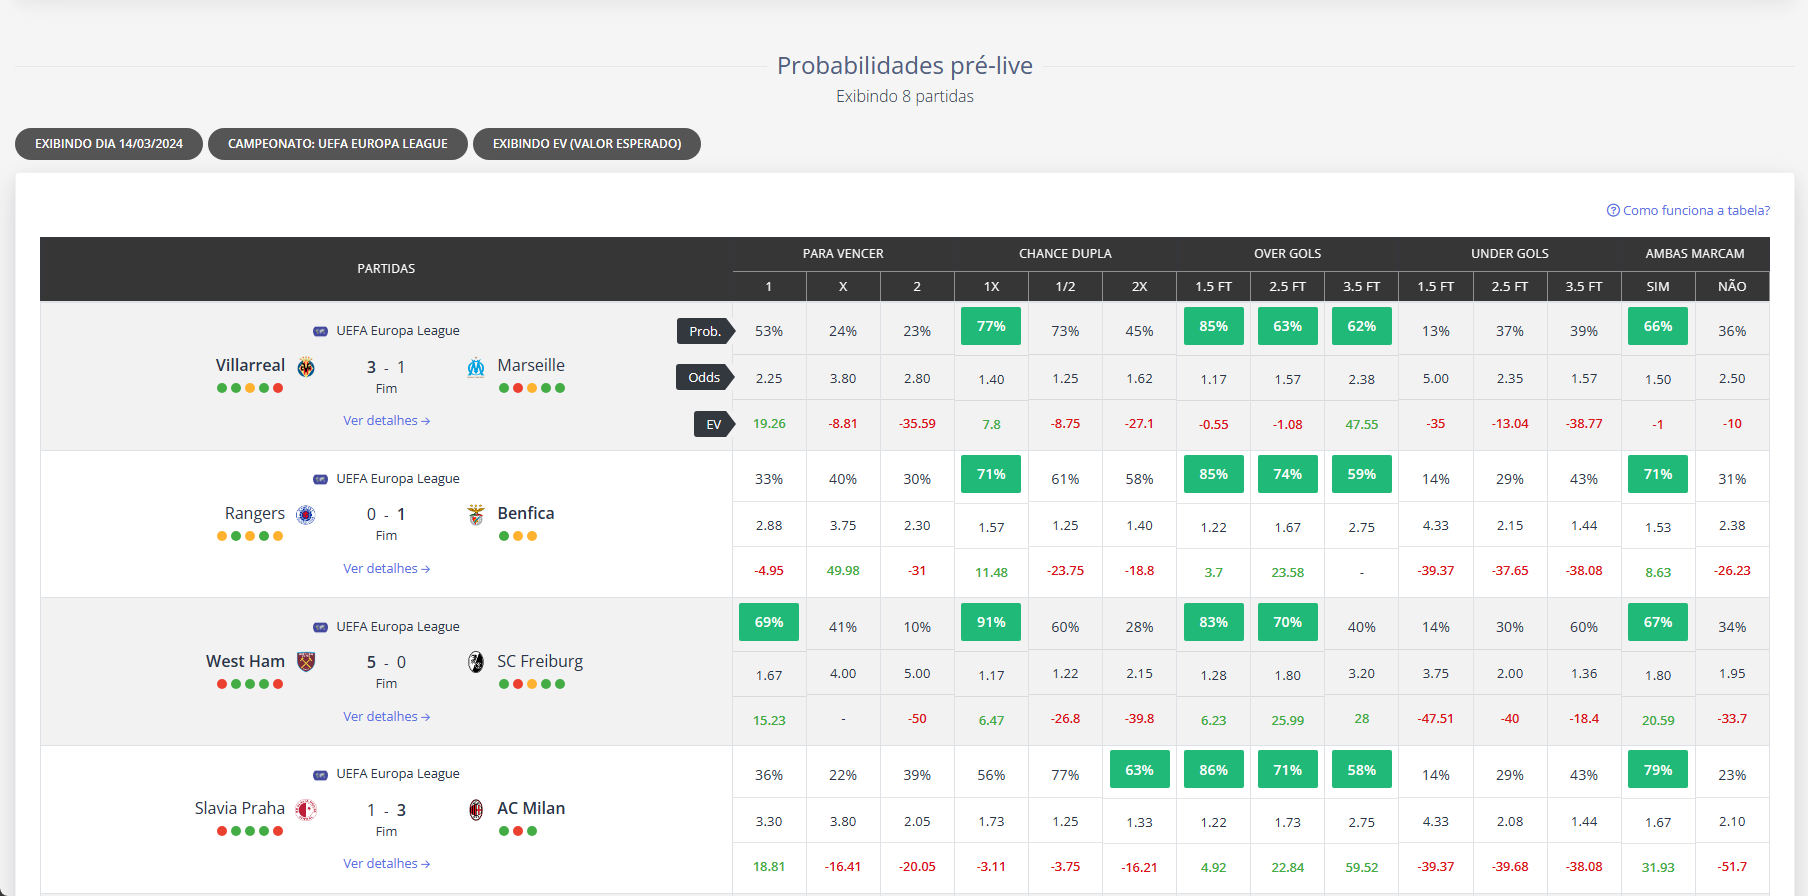Click the green 77% cell in Villarreal row
Image resolution: width=1808 pixels, height=896 pixels.
(991, 326)
